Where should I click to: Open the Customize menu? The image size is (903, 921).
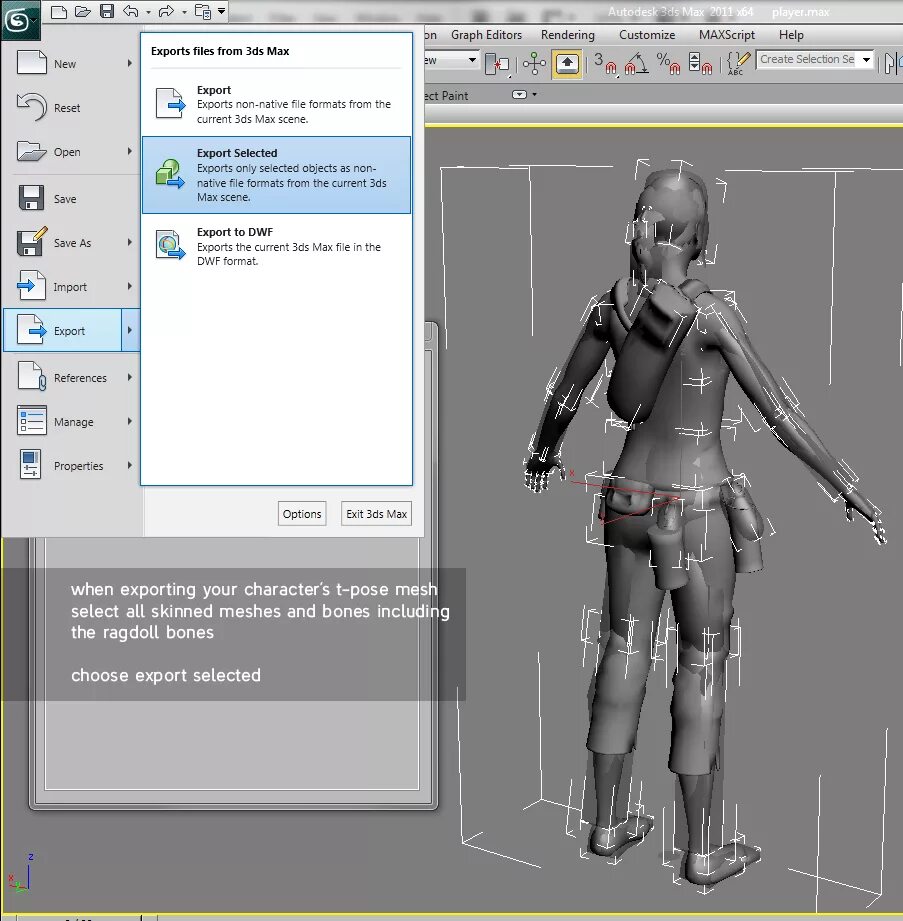pos(647,35)
